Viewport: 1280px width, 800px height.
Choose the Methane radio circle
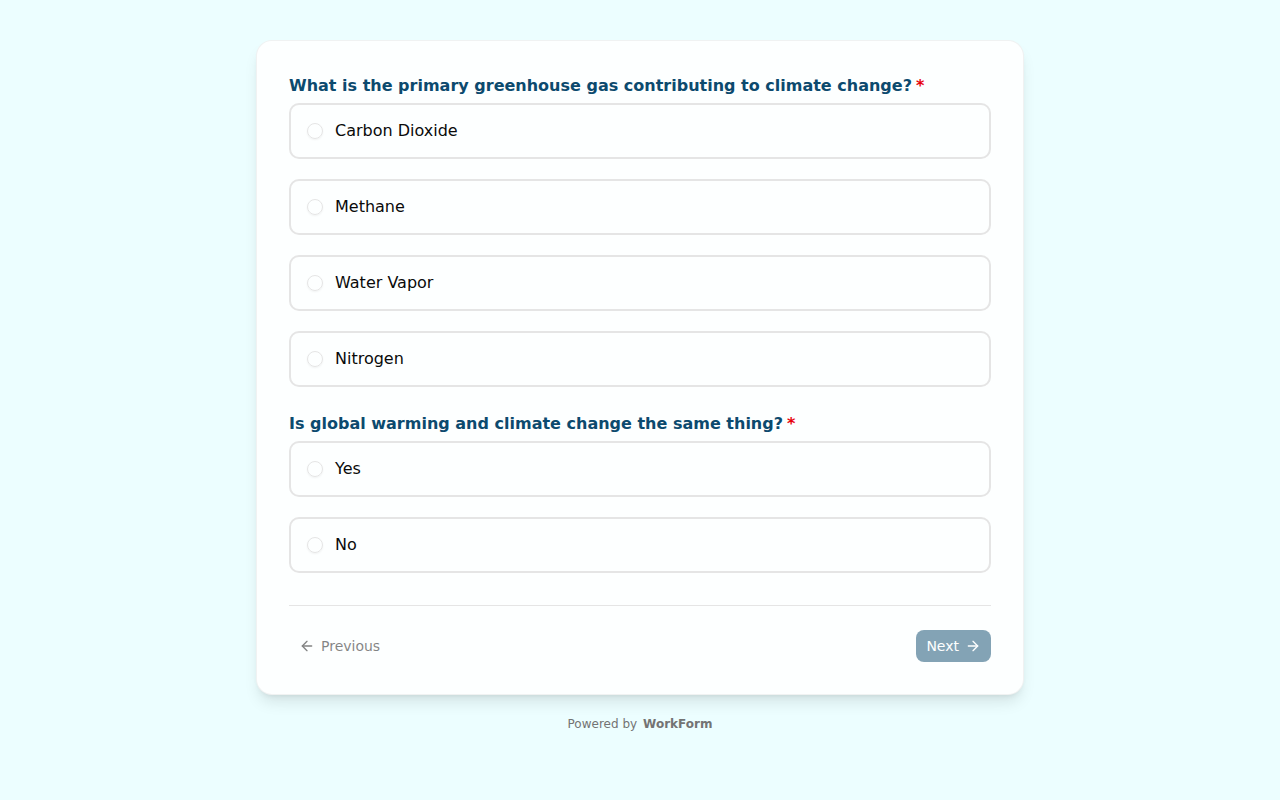[315, 207]
